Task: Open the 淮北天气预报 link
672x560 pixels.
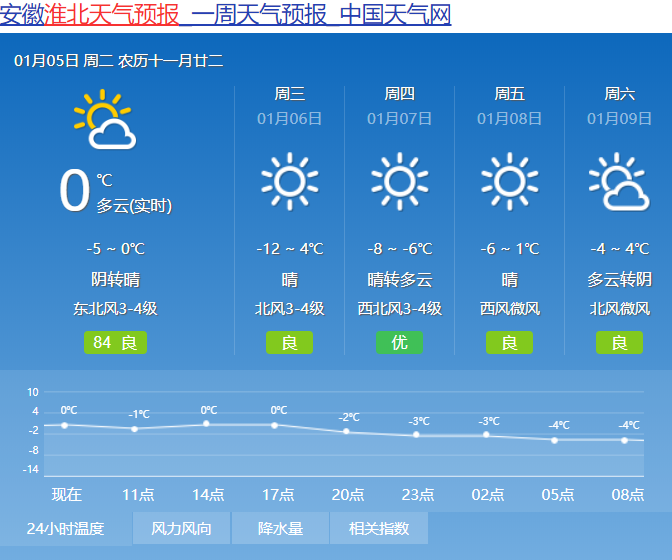Action: (112, 15)
